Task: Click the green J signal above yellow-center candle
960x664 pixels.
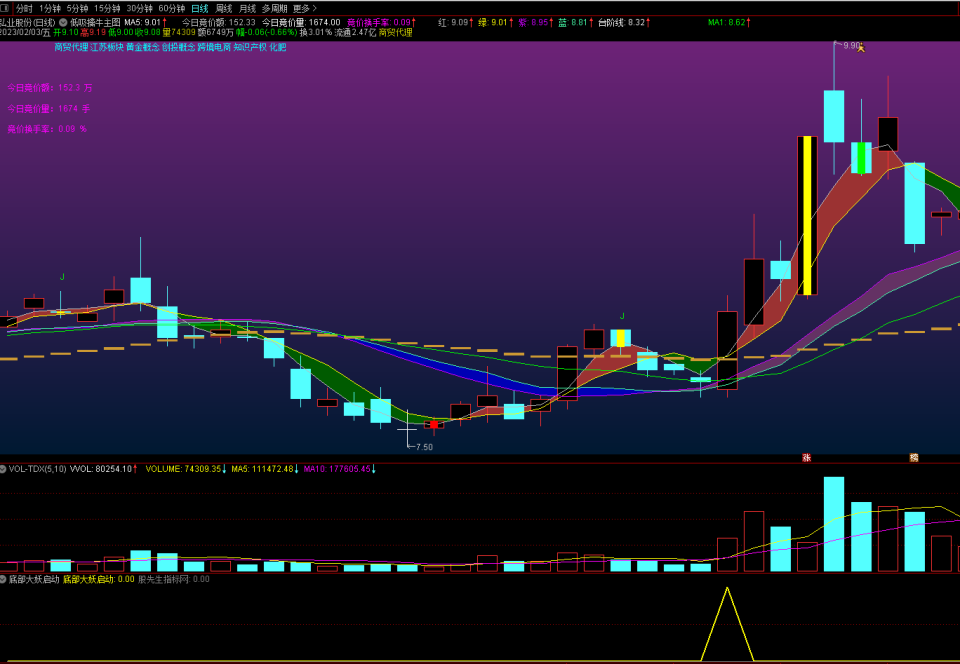Action: [622, 316]
